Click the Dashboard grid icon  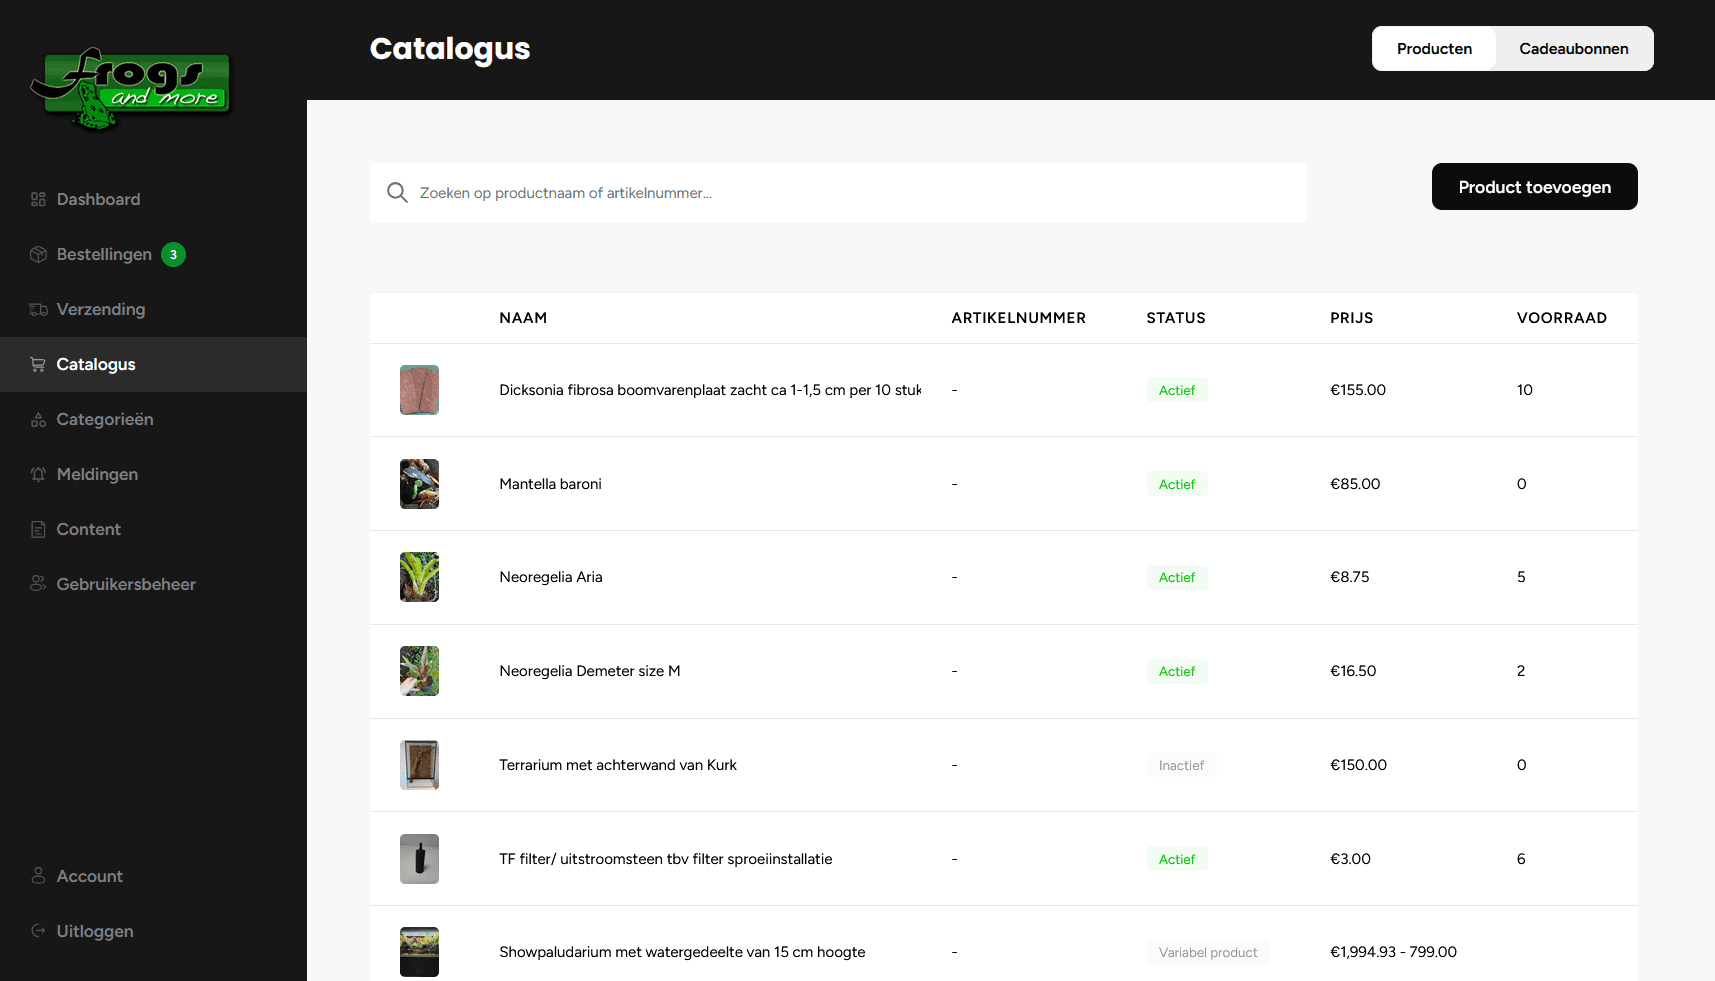coord(38,199)
